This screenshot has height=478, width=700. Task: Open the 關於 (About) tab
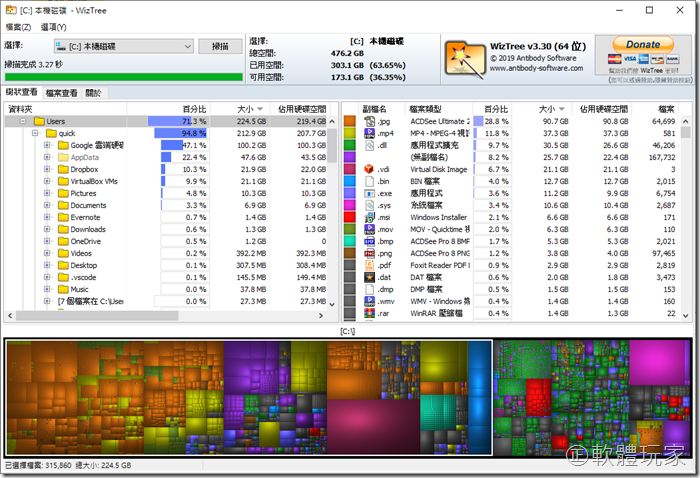click(x=93, y=93)
